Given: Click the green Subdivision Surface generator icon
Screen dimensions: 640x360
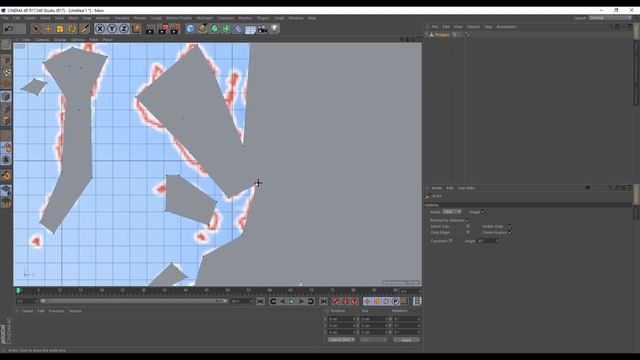Looking at the screenshot, I should pos(214,29).
